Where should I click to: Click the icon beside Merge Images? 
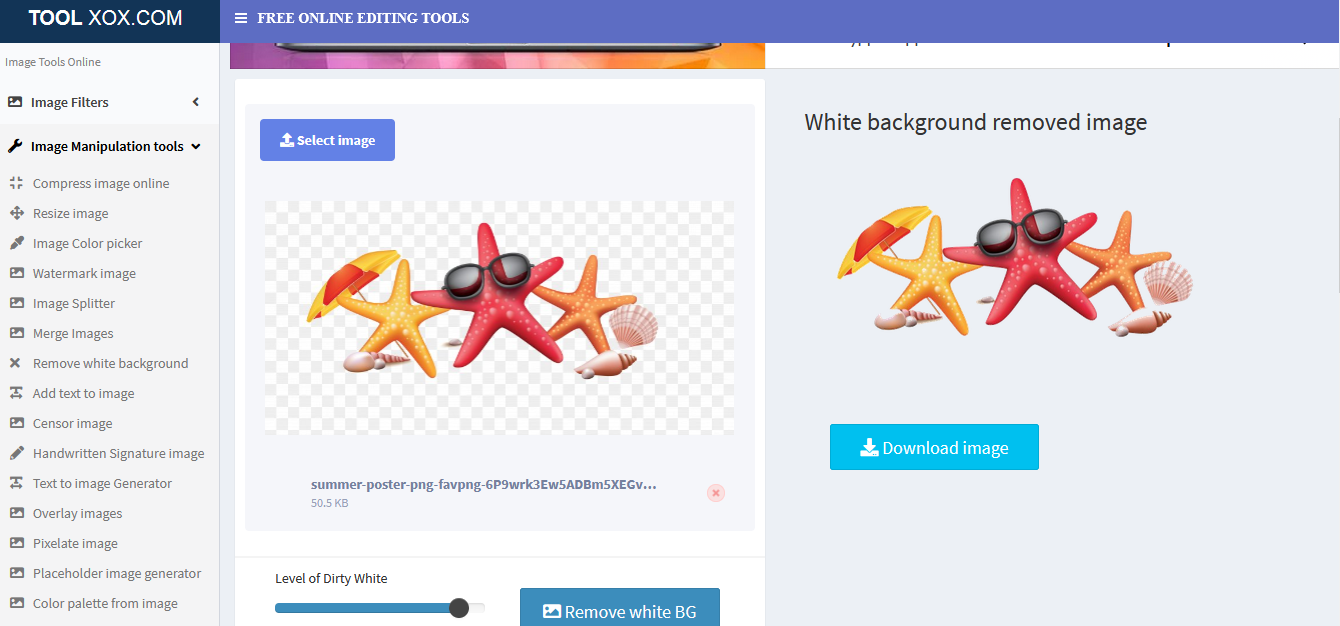(16, 333)
